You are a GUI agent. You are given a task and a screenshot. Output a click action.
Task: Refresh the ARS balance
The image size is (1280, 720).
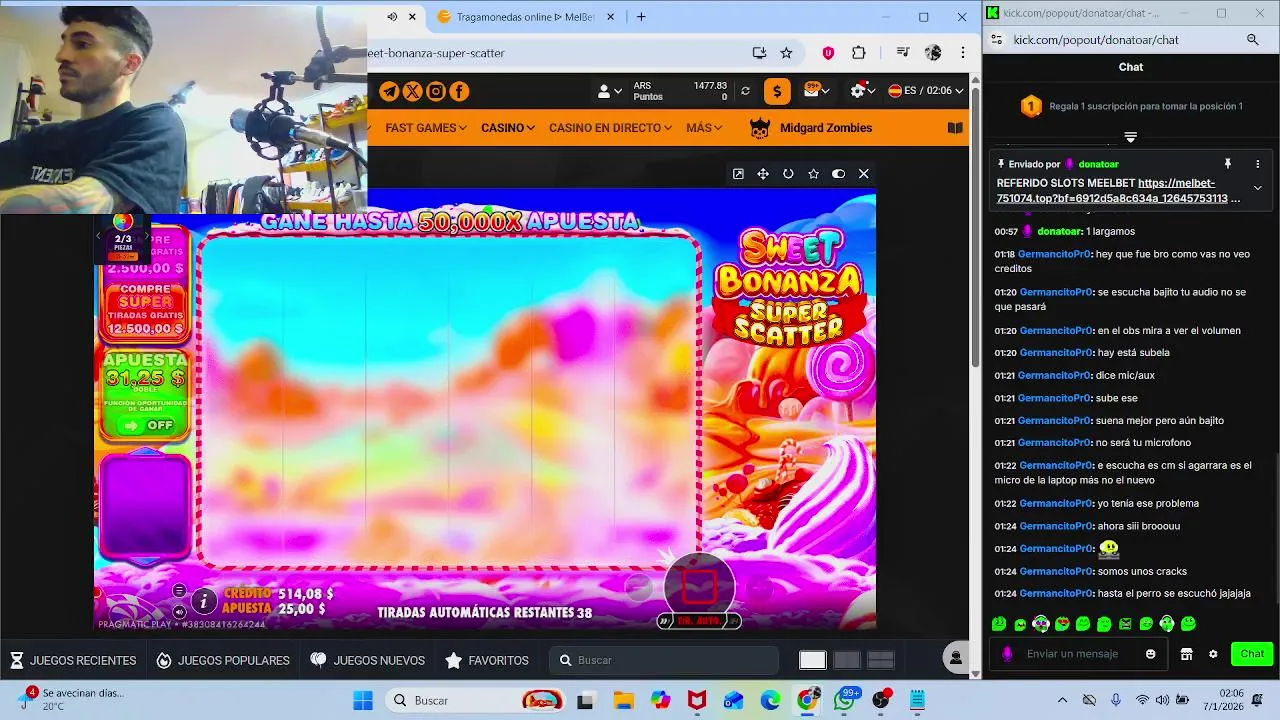coord(745,91)
